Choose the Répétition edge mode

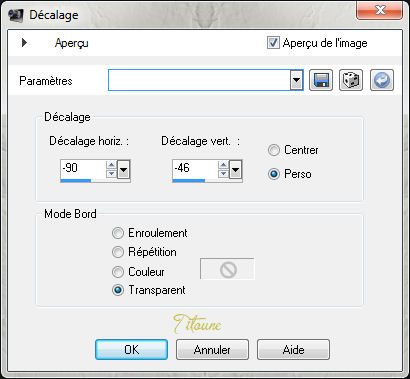(118, 252)
